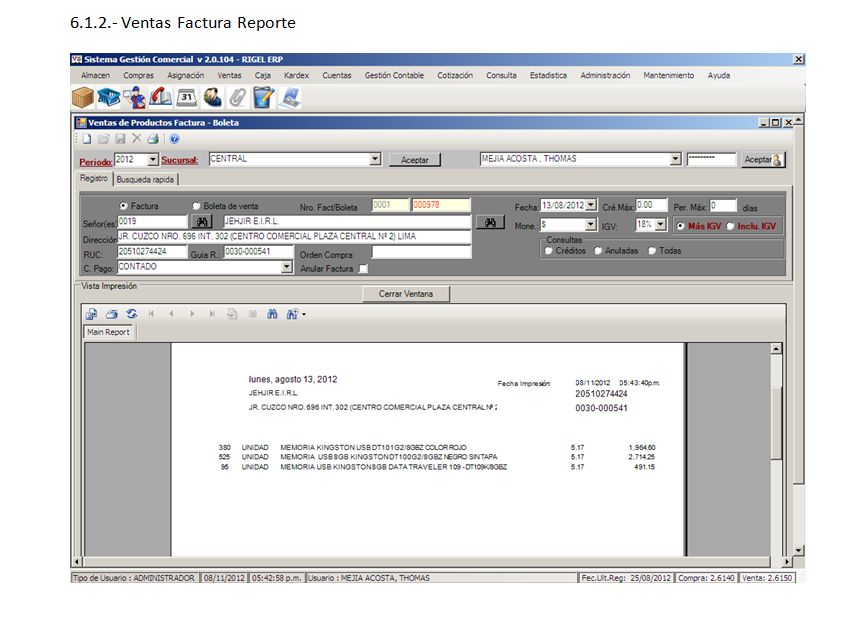Open the Fecha date picker dropdown

591,205
